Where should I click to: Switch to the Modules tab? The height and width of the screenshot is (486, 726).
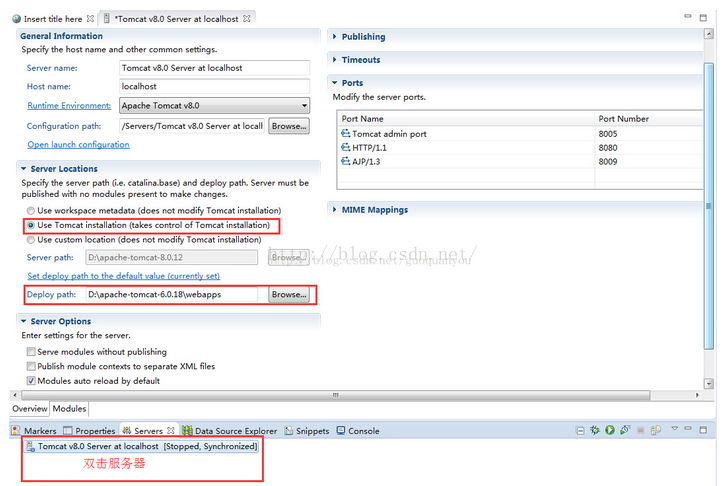pos(69,409)
